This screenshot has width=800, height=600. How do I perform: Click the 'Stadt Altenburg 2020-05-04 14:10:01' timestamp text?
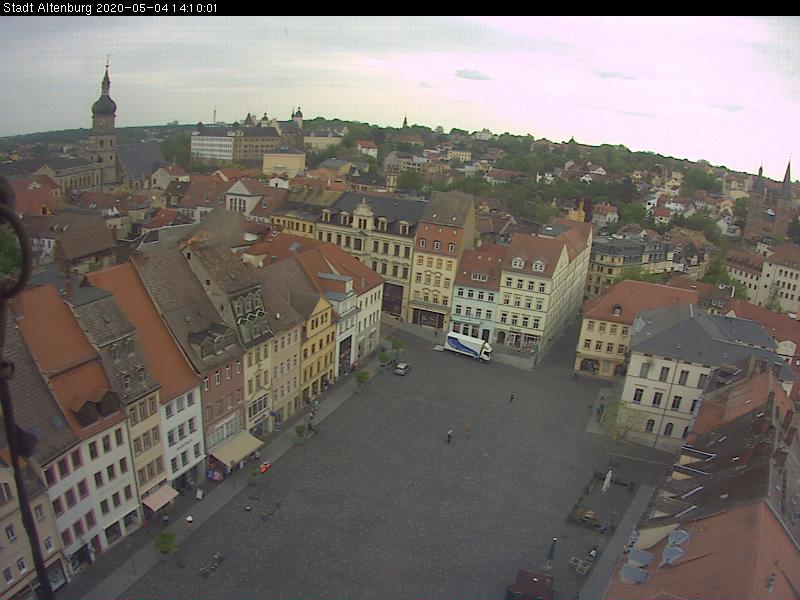coord(110,8)
